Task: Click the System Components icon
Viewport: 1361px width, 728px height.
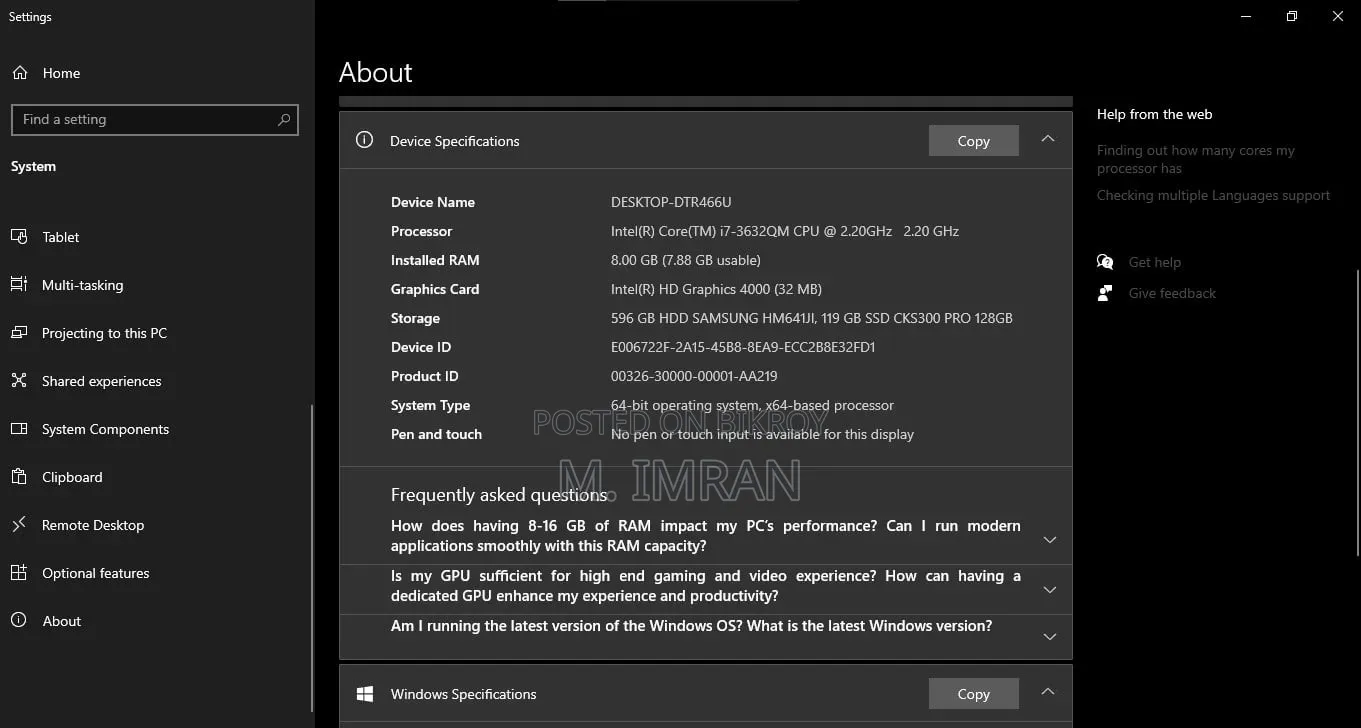Action: (19, 429)
